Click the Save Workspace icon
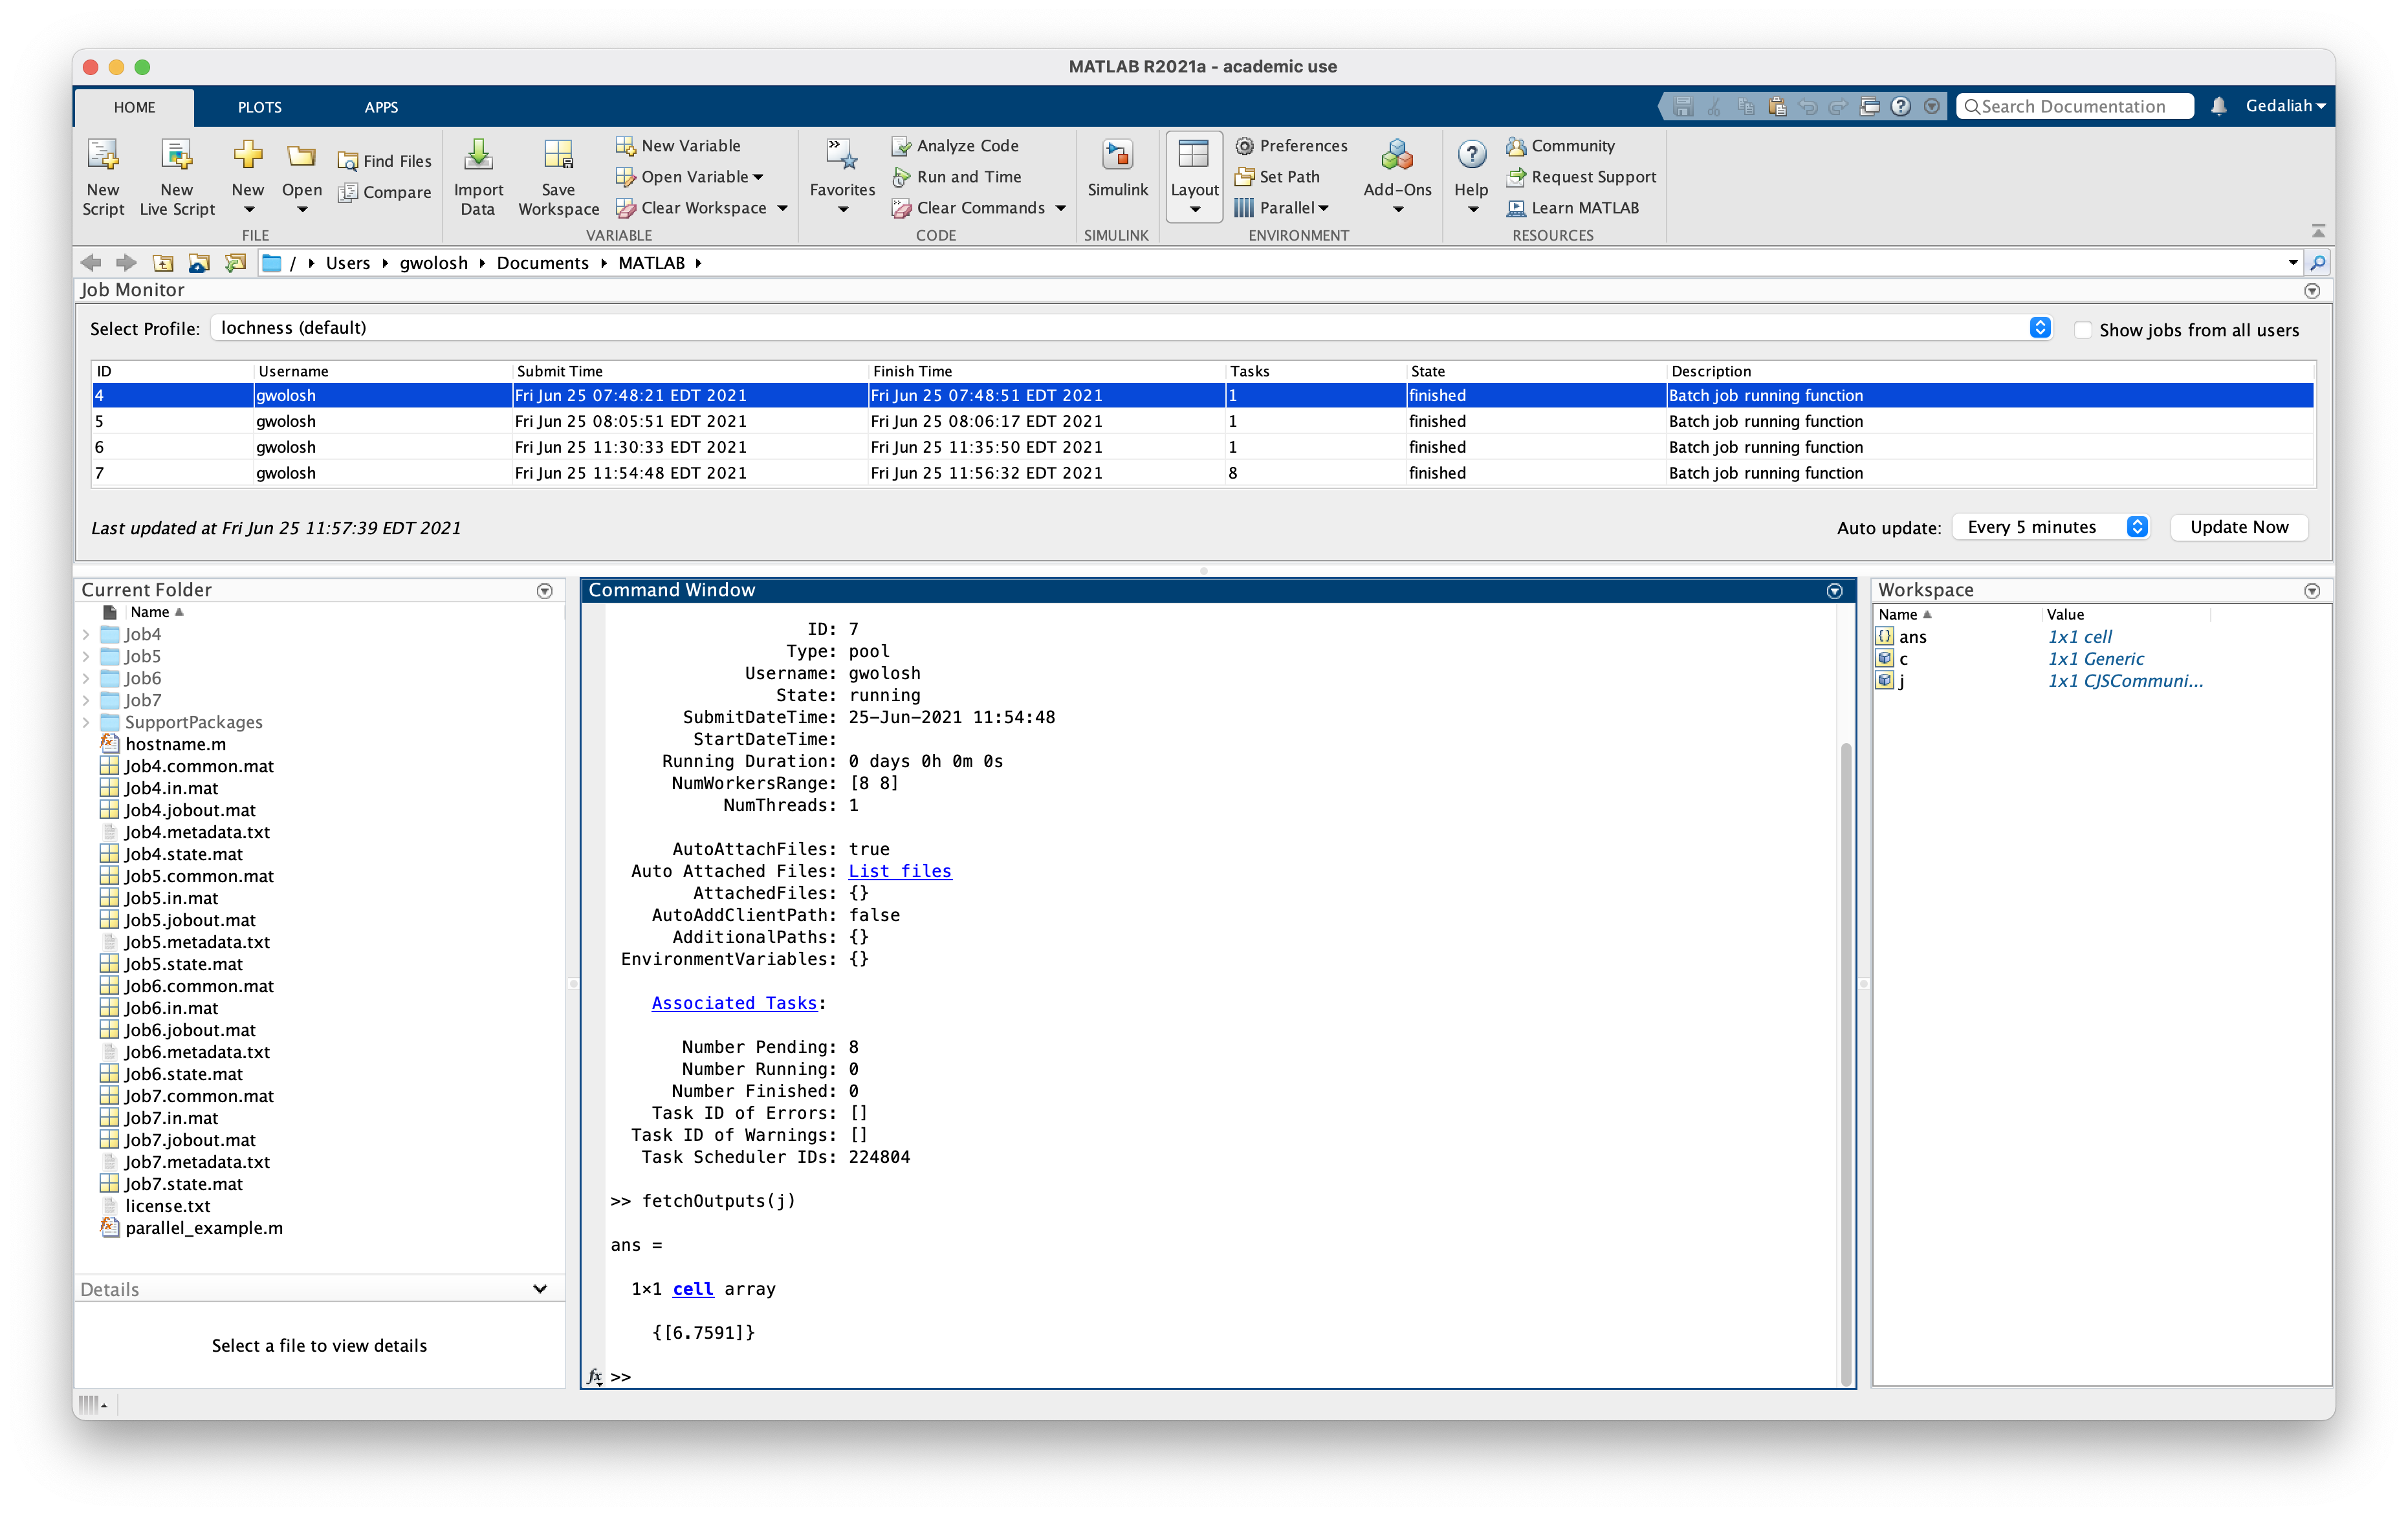This screenshot has height=1516, width=2408. tap(558, 178)
